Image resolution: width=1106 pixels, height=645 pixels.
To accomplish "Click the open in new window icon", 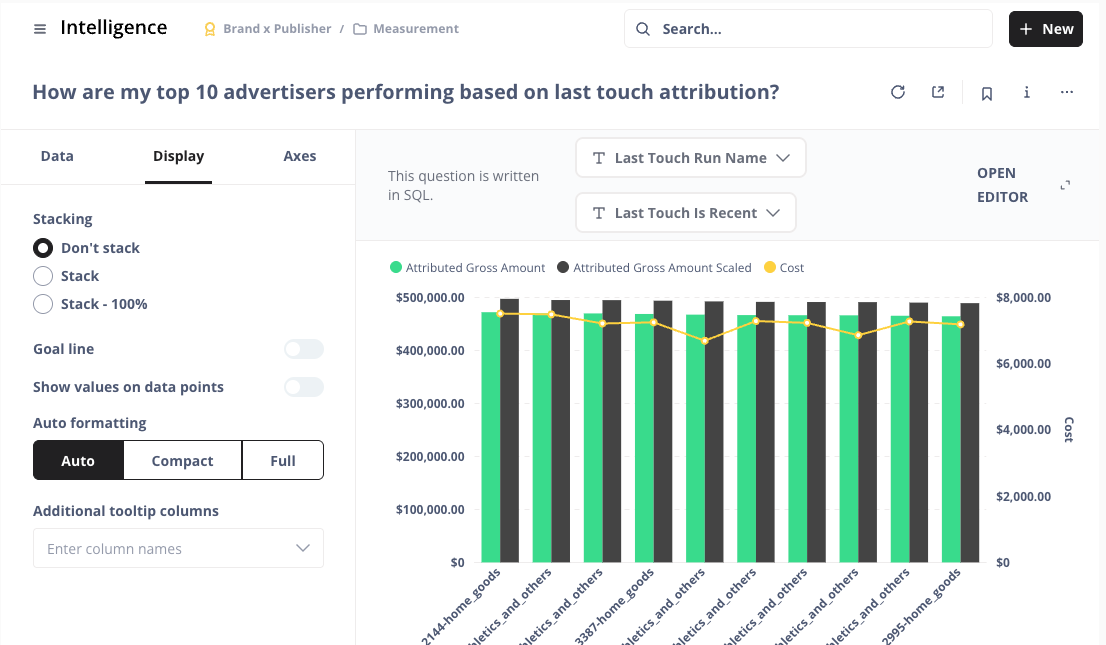I will 938,93.
